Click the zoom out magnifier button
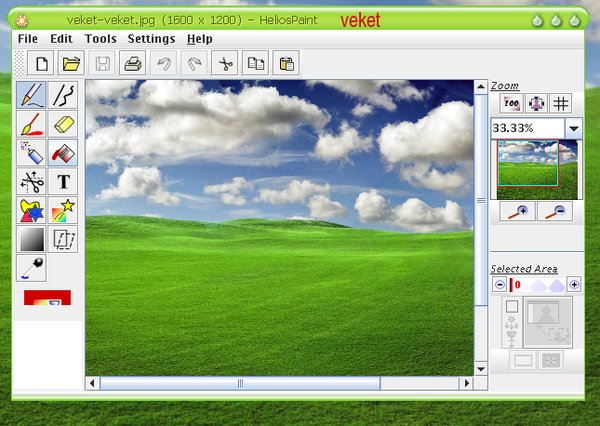The image size is (600, 426). pyautogui.click(x=555, y=212)
